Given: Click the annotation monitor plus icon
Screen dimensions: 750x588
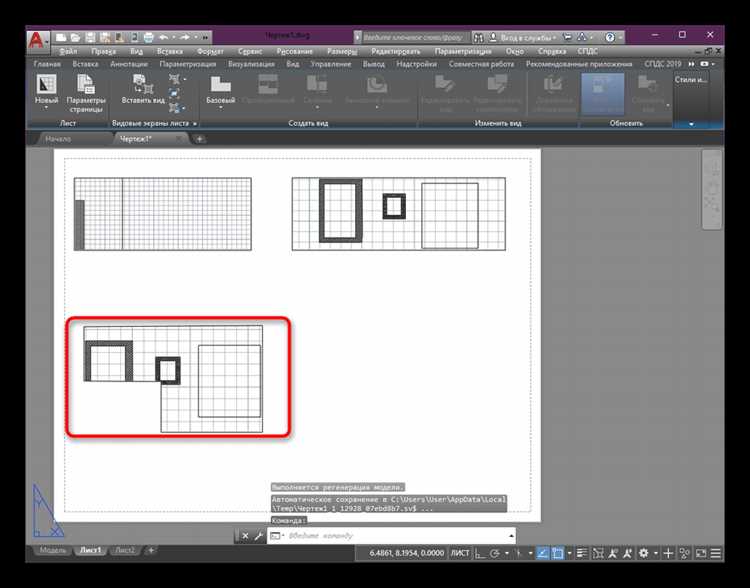Looking at the screenshot, I should (668, 554).
